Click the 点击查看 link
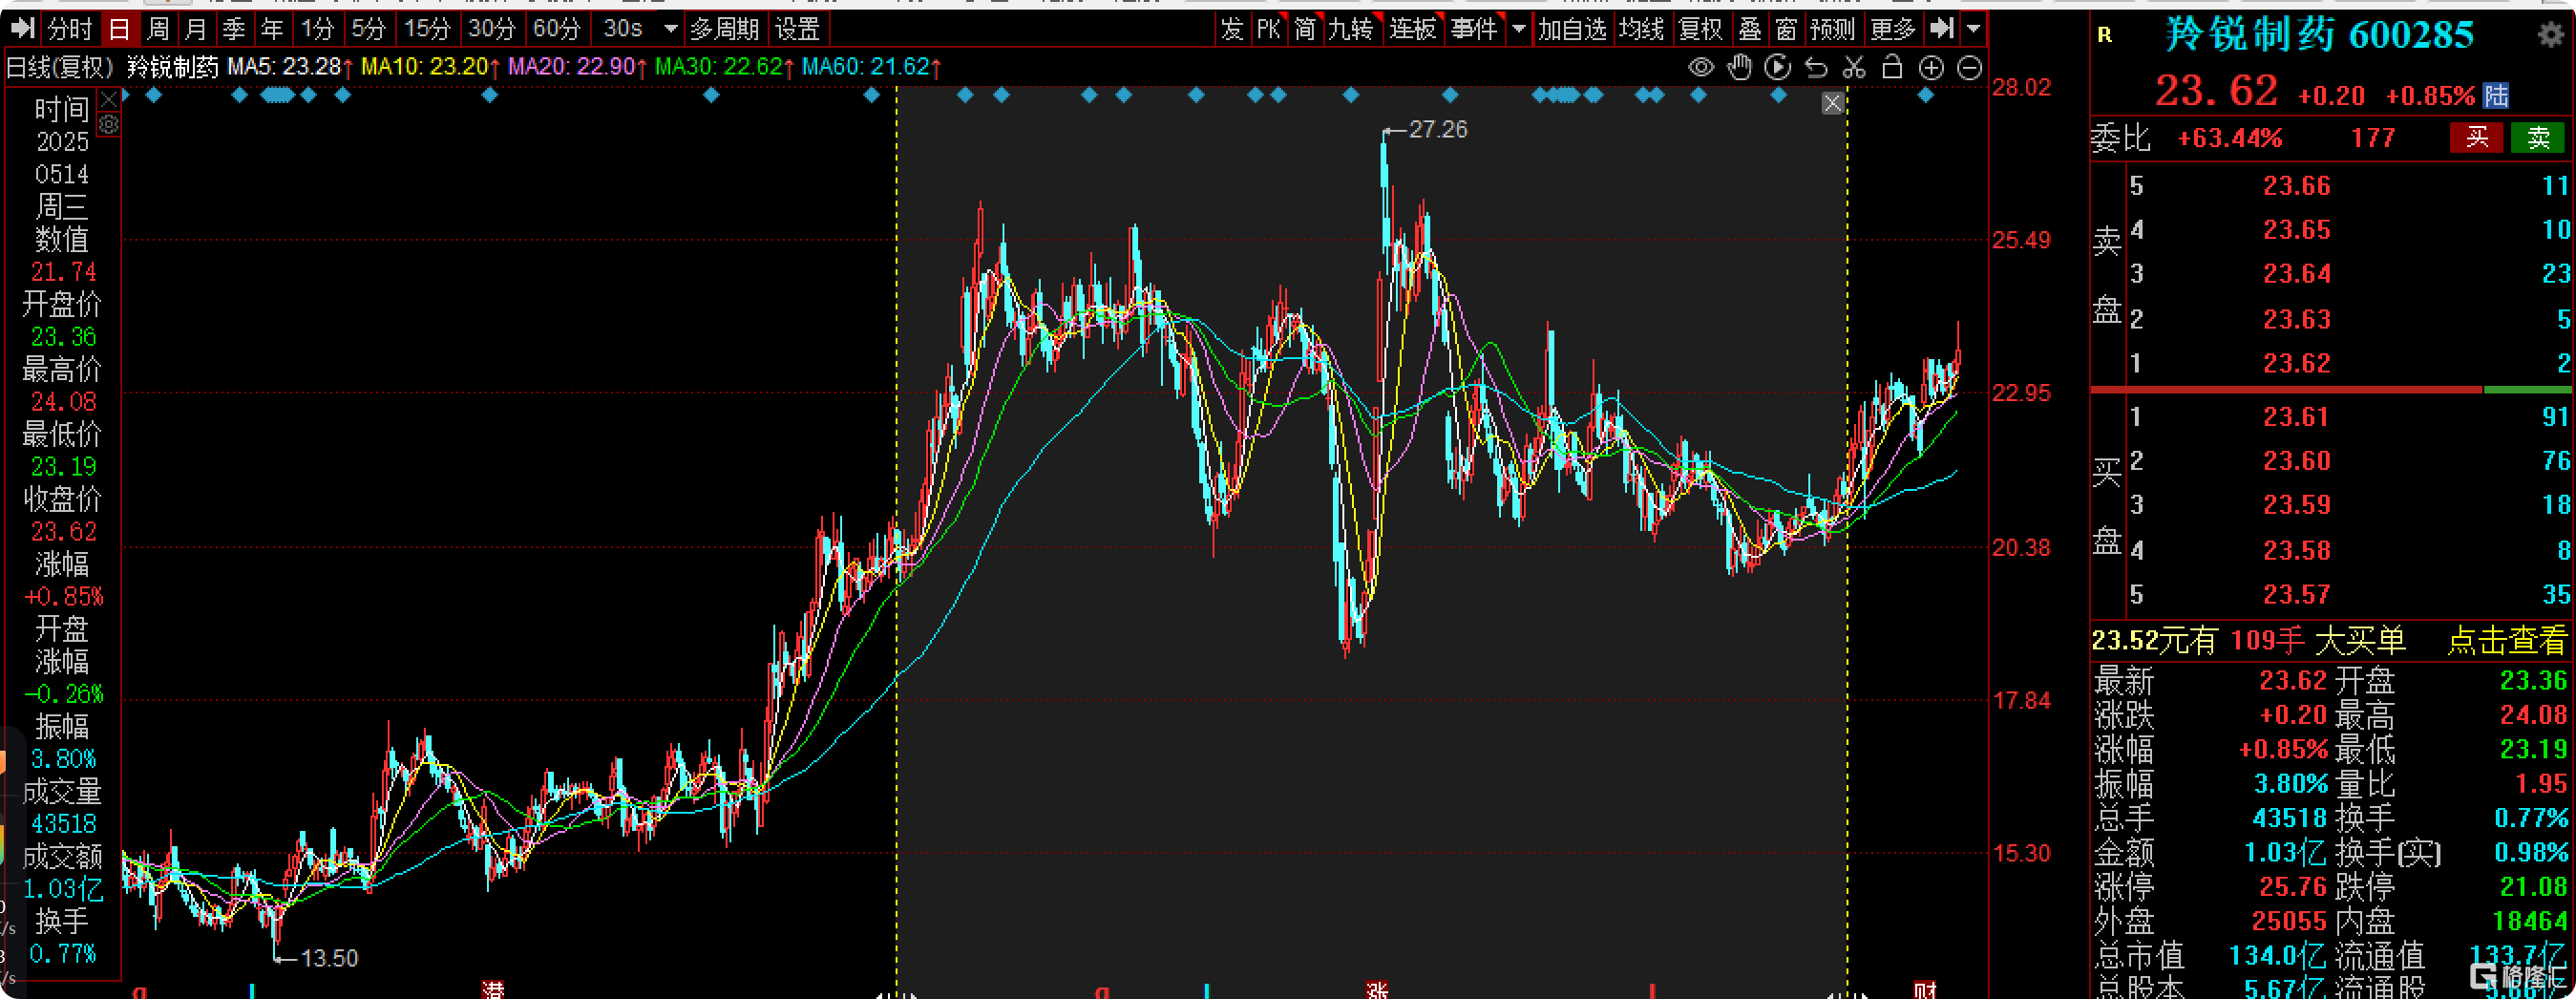2576x999 pixels. point(2507,640)
